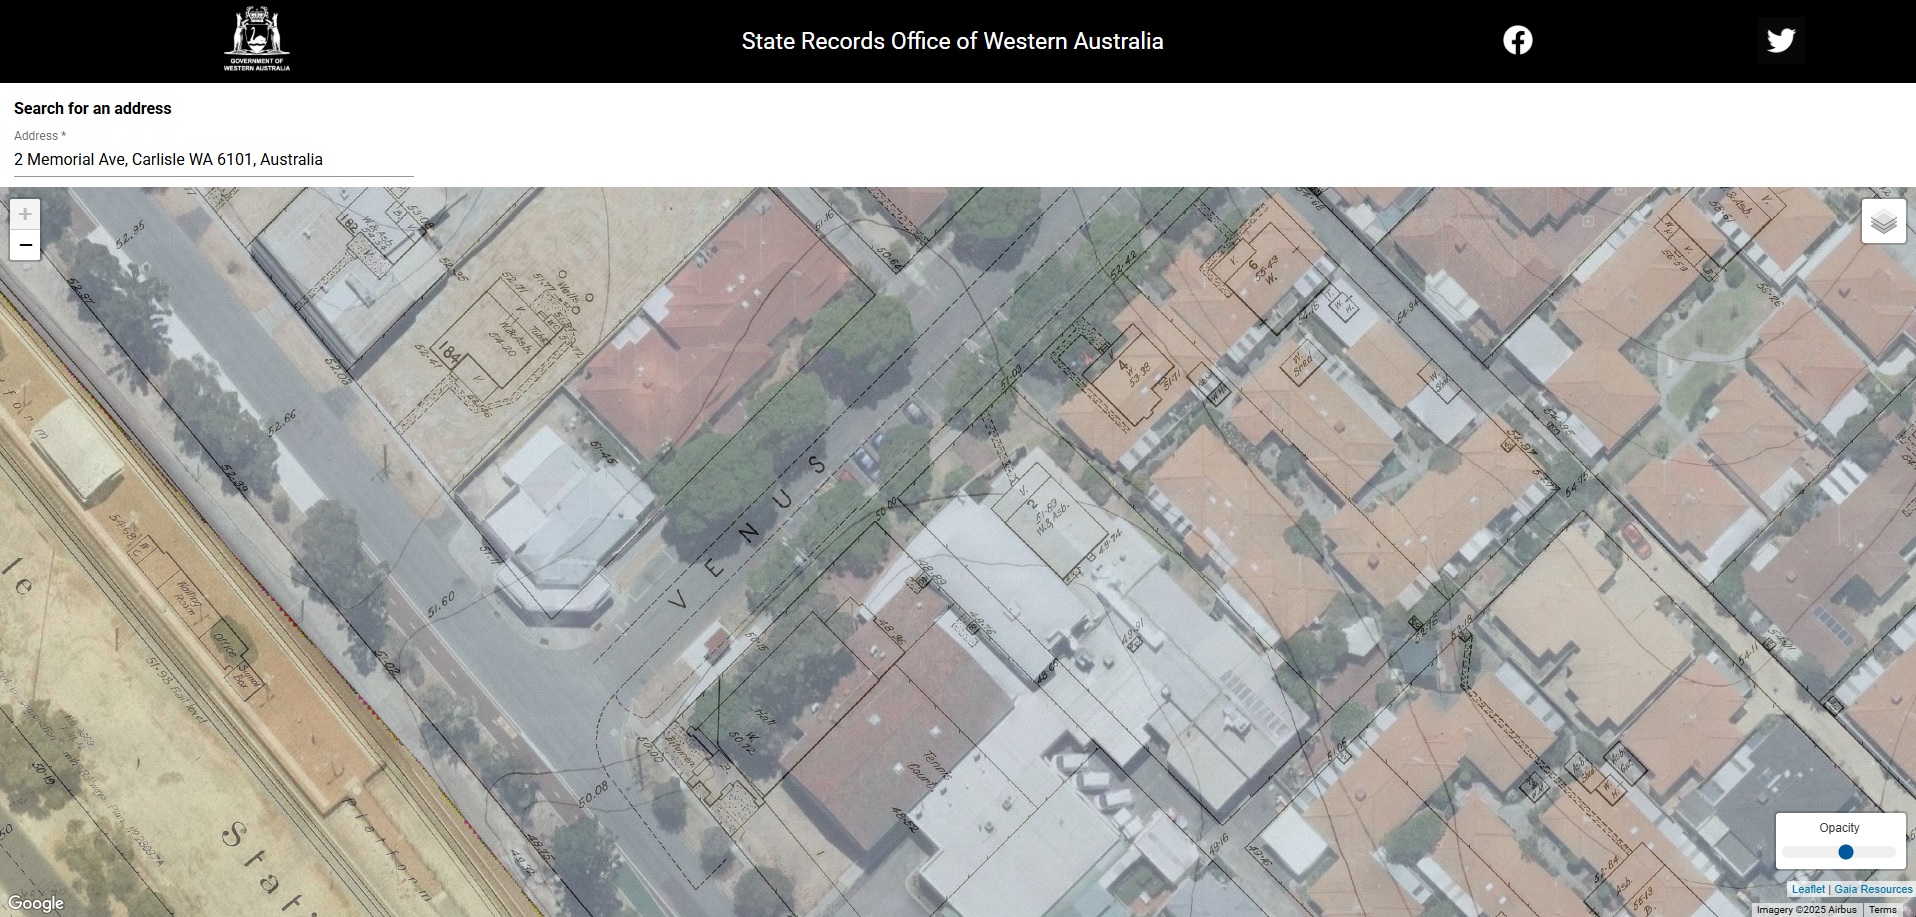Click the address search field

[213, 160]
